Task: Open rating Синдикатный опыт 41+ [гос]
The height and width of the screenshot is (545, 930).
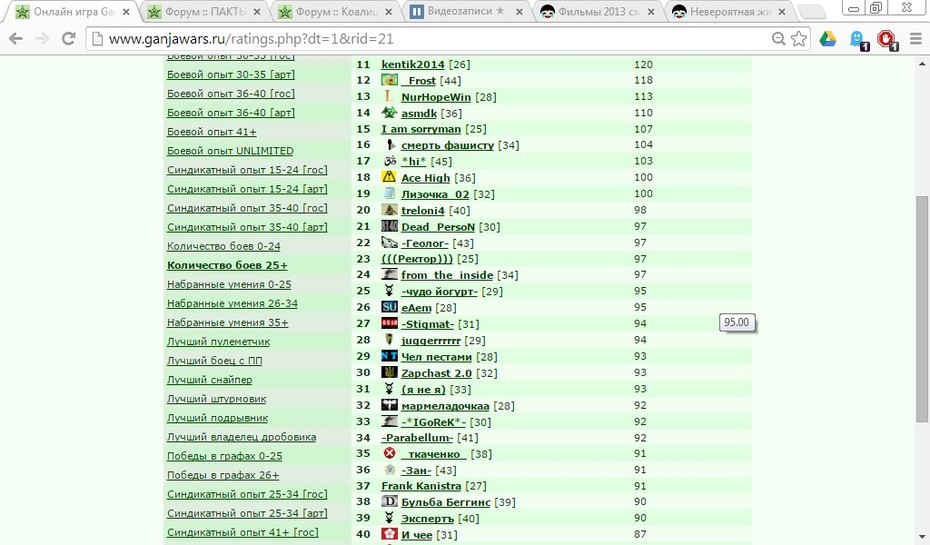Action: [243, 532]
